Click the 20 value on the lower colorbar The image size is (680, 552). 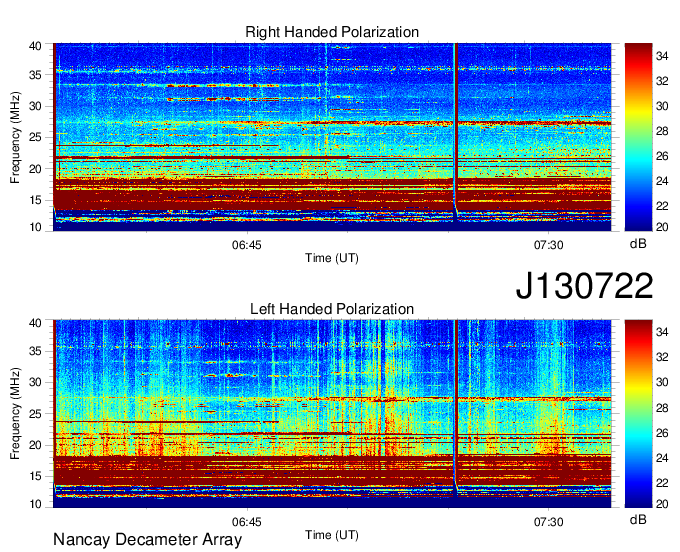[662, 504]
